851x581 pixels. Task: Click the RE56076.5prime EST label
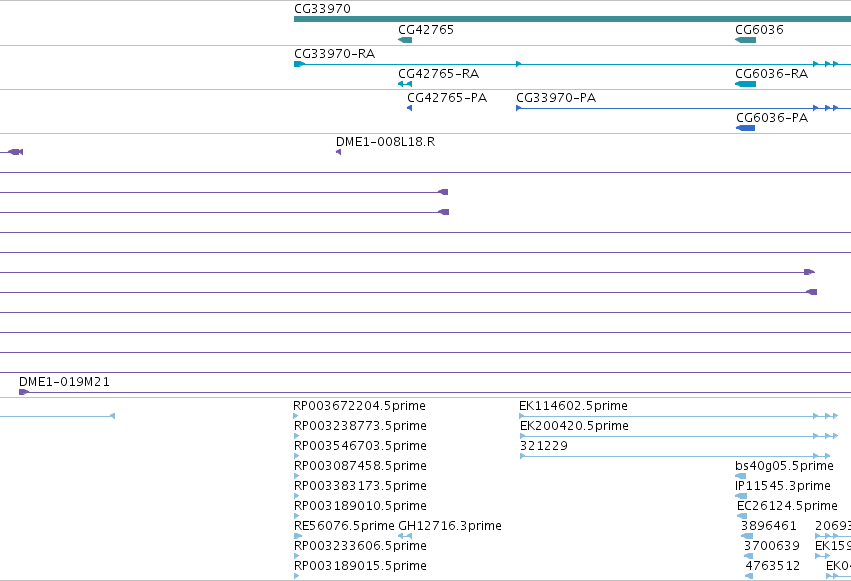click(344, 526)
